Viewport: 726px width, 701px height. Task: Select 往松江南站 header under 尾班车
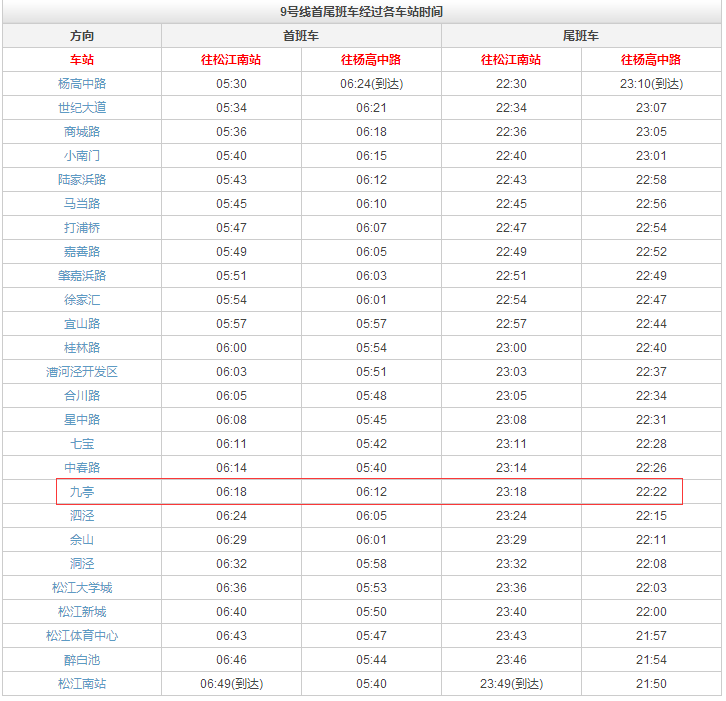tap(511, 60)
